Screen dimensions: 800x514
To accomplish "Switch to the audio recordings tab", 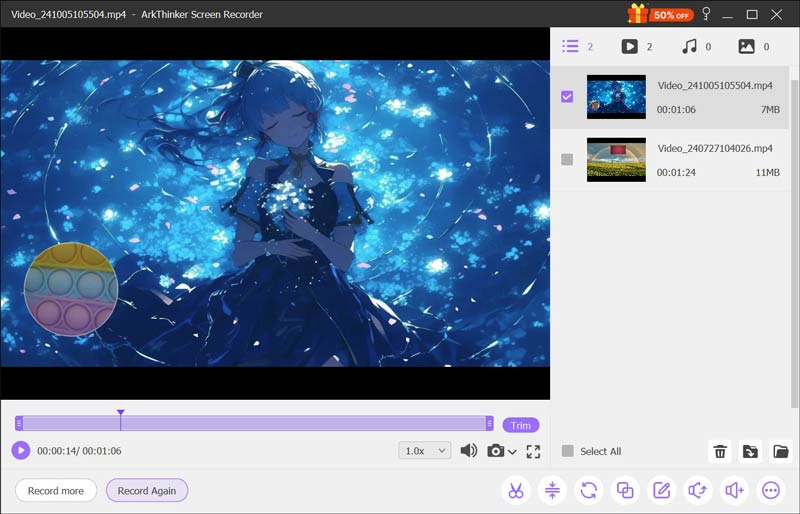I will click(696, 46).
